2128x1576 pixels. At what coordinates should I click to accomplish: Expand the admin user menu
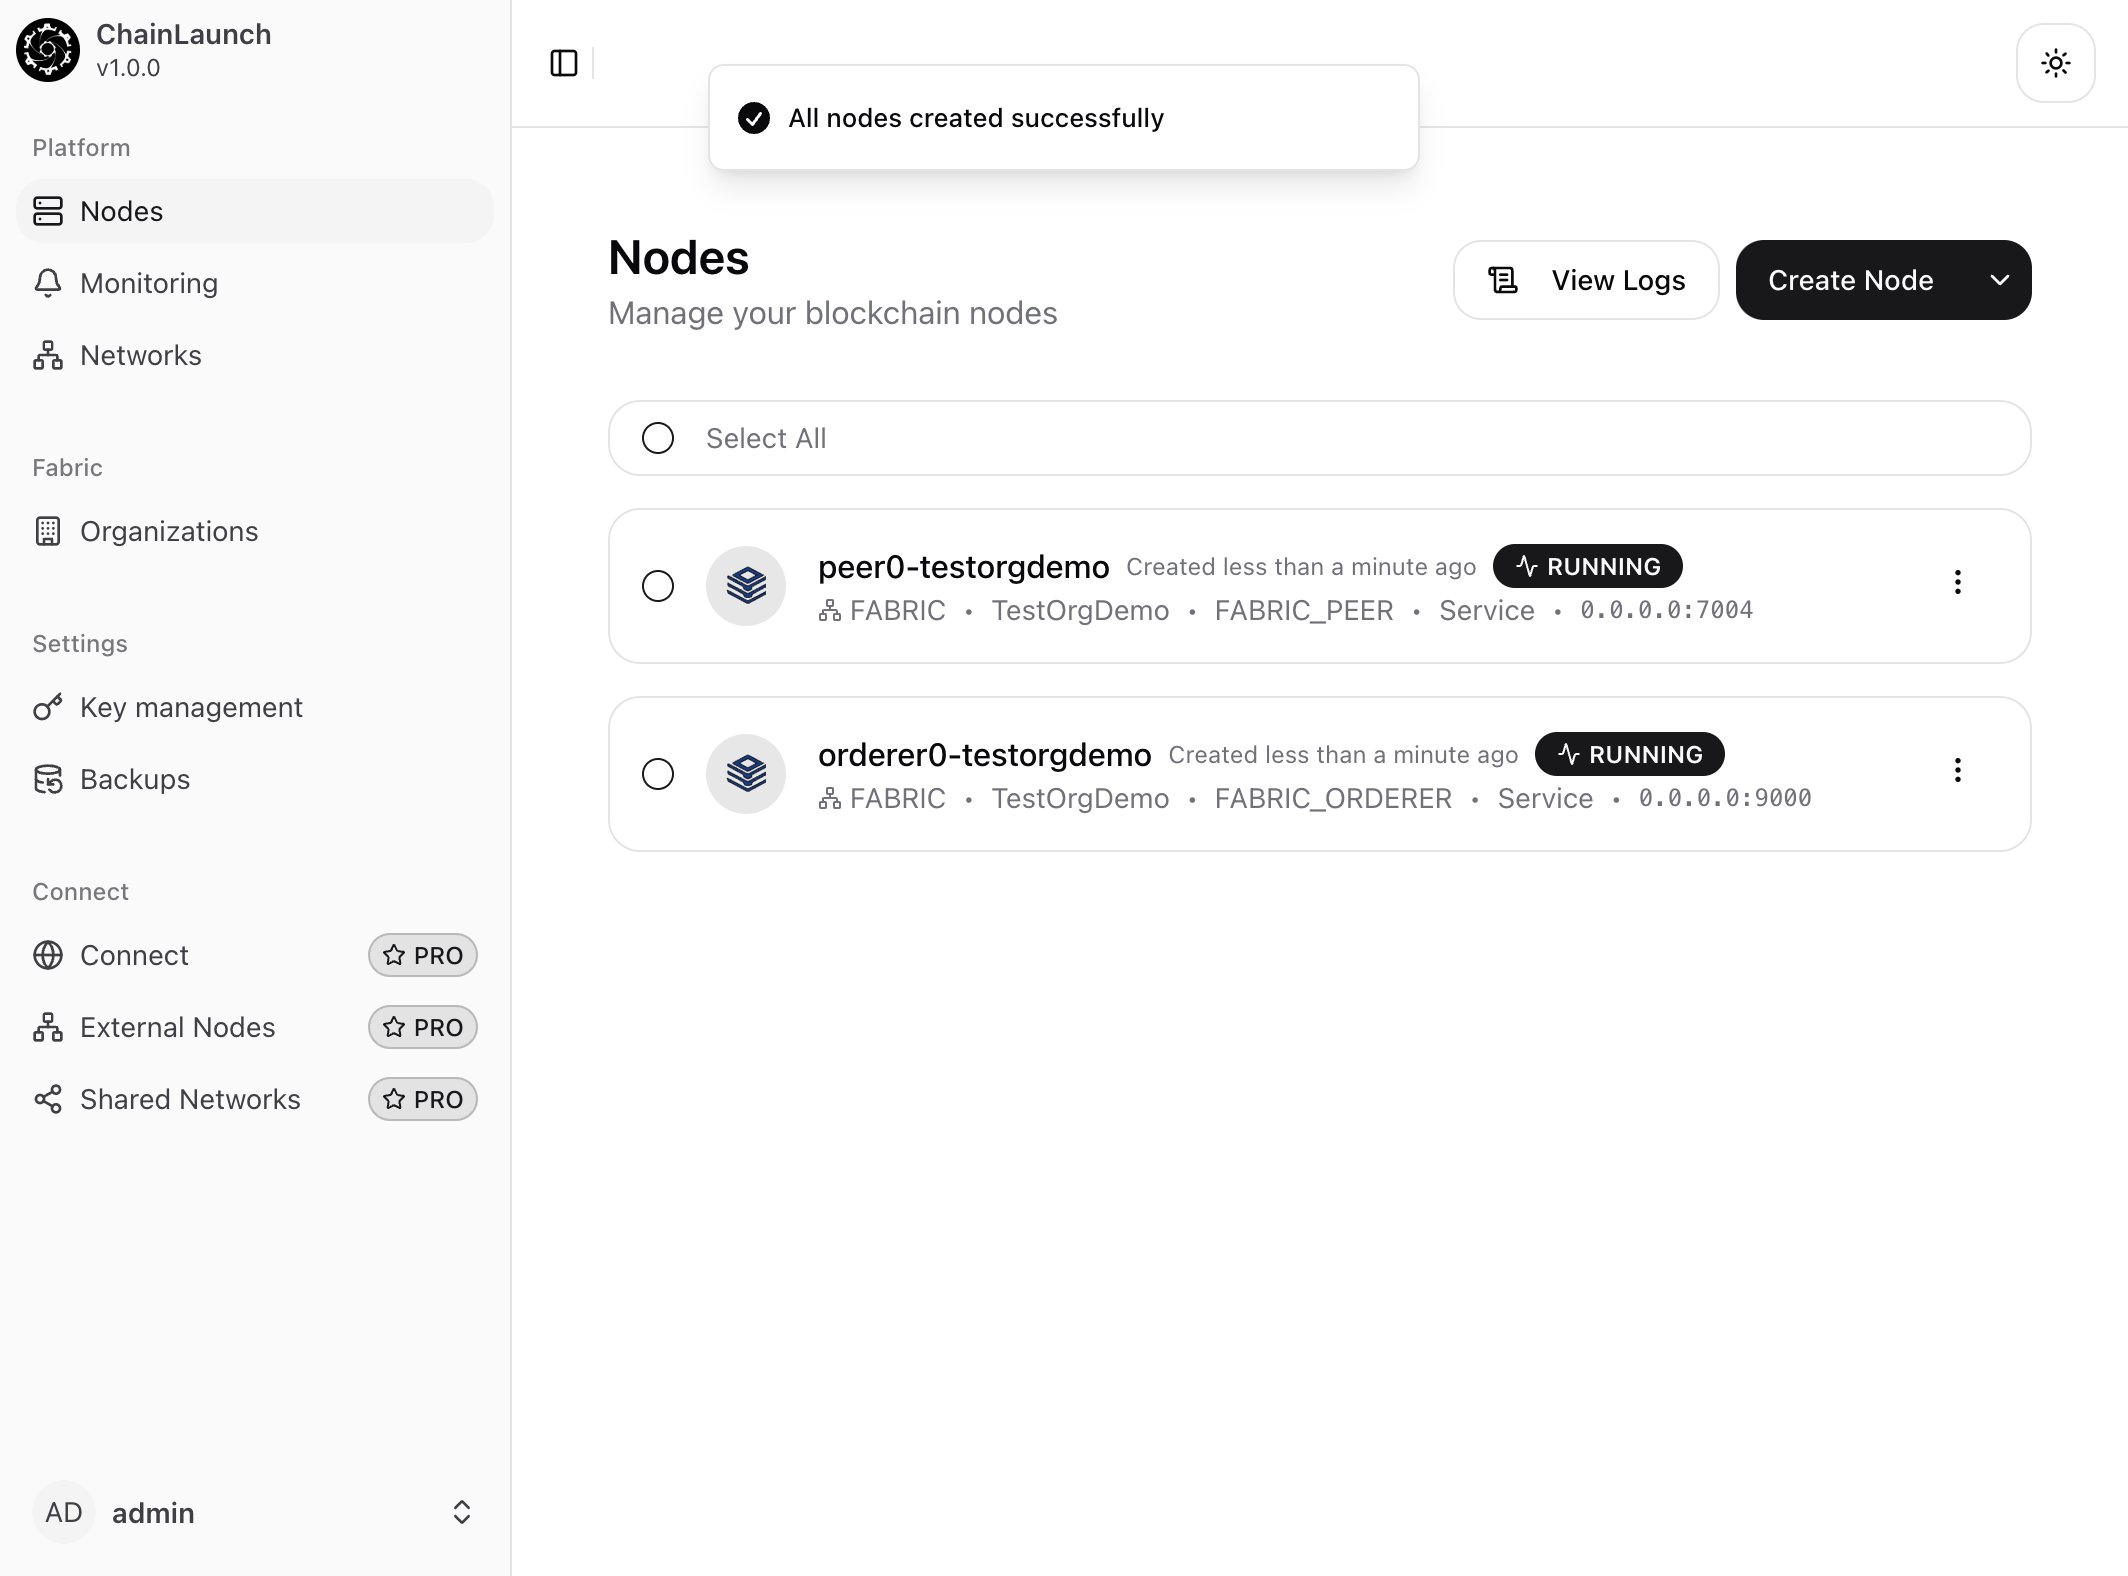pyautogui.click(x=461, y=1512)
